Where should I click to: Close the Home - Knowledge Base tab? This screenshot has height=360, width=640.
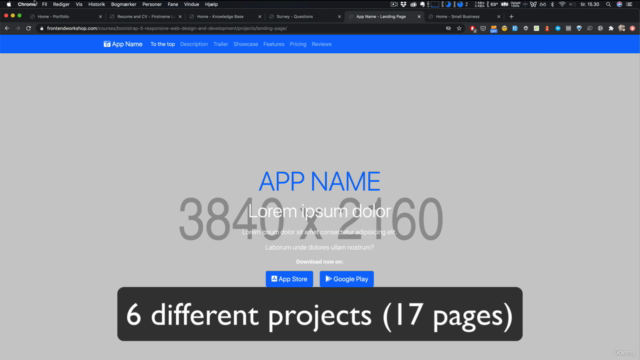tap(259, 16)
